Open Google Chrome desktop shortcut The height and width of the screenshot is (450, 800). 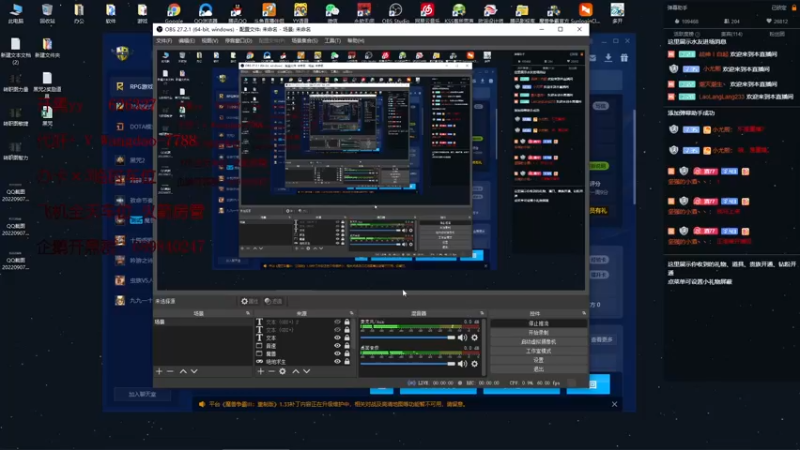coord(173,13)
